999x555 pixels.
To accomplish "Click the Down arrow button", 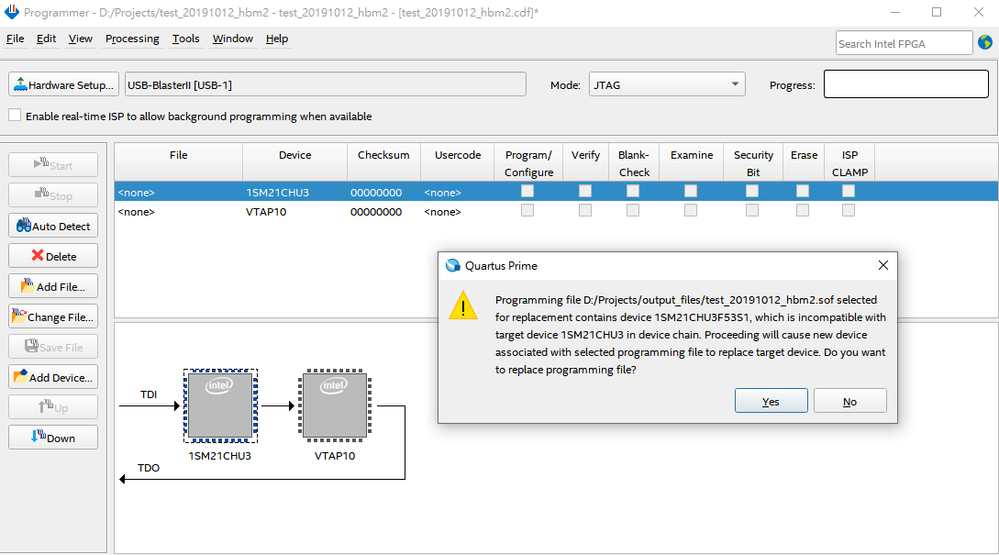I will pos(53,437).
